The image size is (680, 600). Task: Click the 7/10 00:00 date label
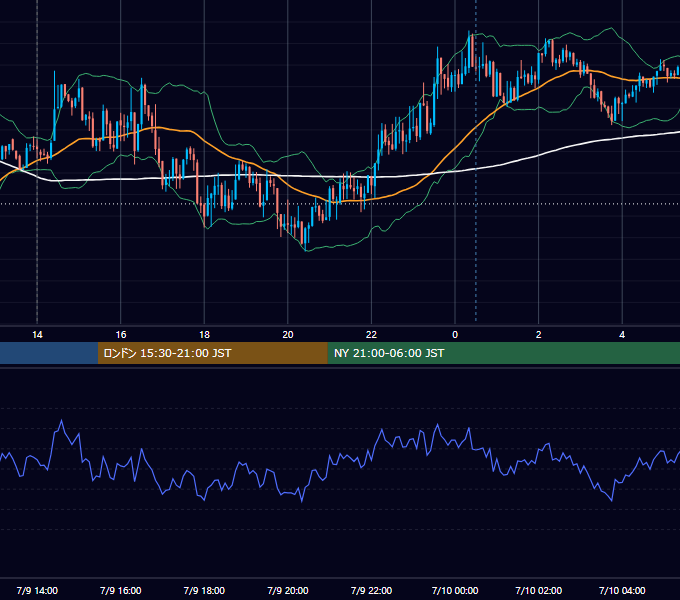[455, 590]
